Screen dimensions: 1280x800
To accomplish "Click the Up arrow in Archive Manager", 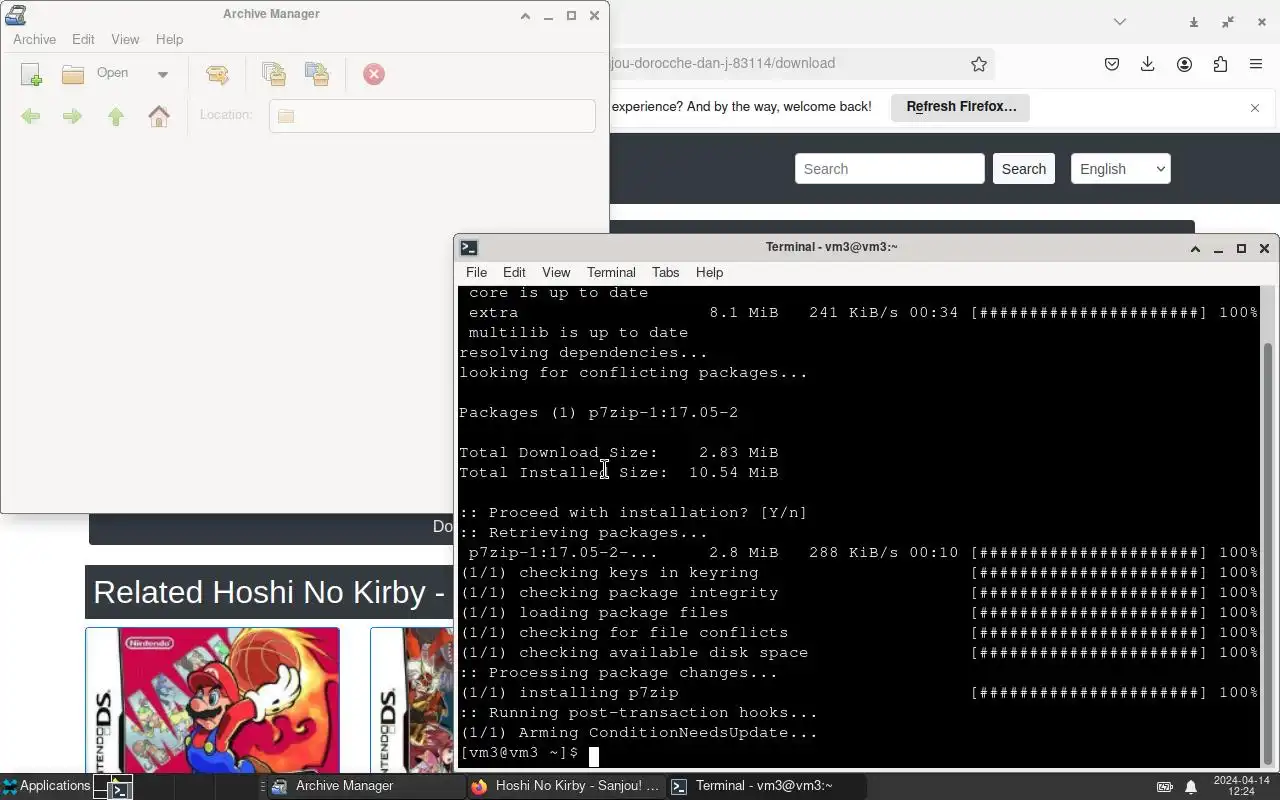I will click(x=116, y=116).
